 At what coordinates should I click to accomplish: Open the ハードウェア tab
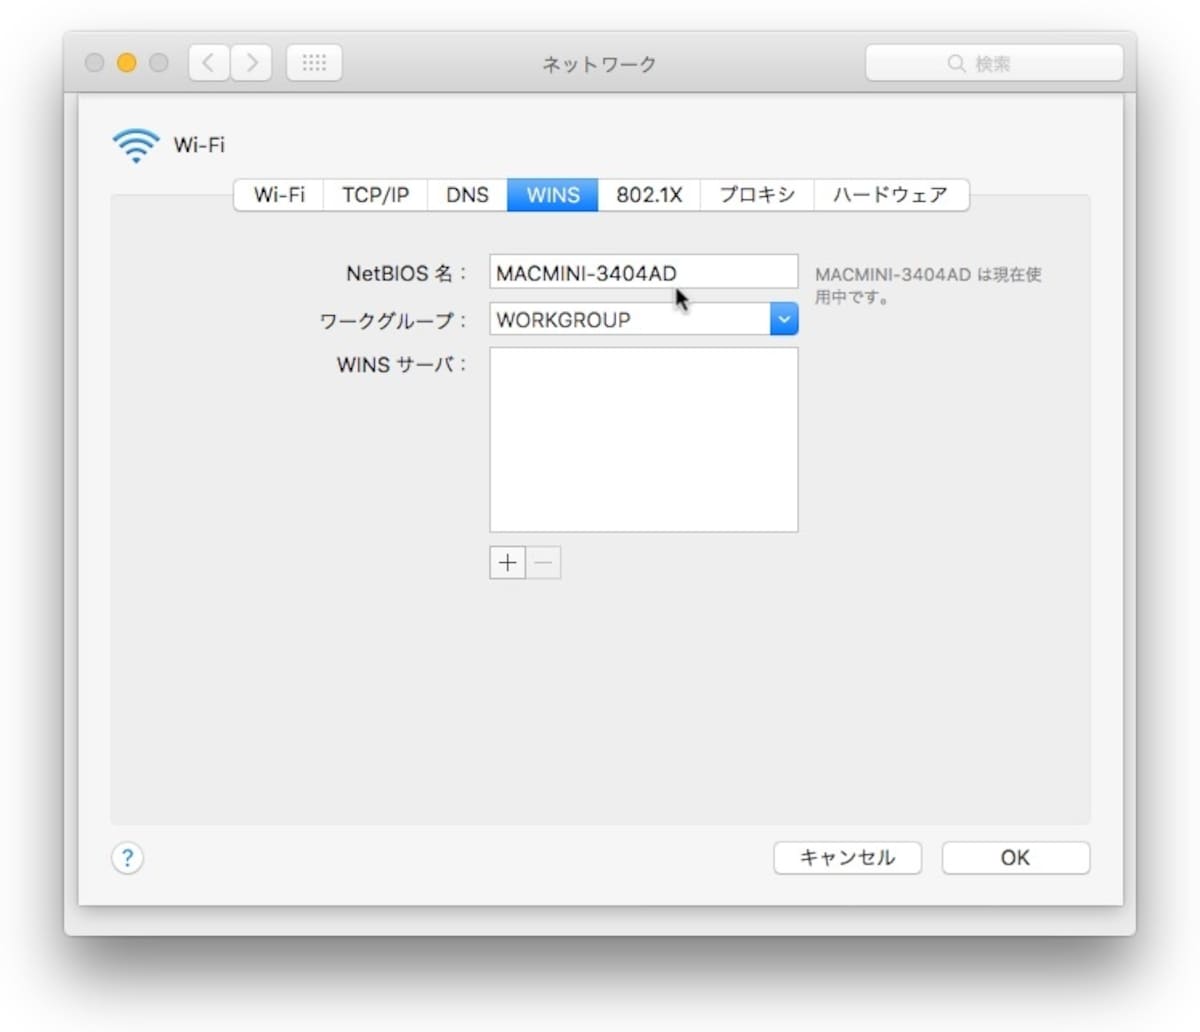click(891, 194)
